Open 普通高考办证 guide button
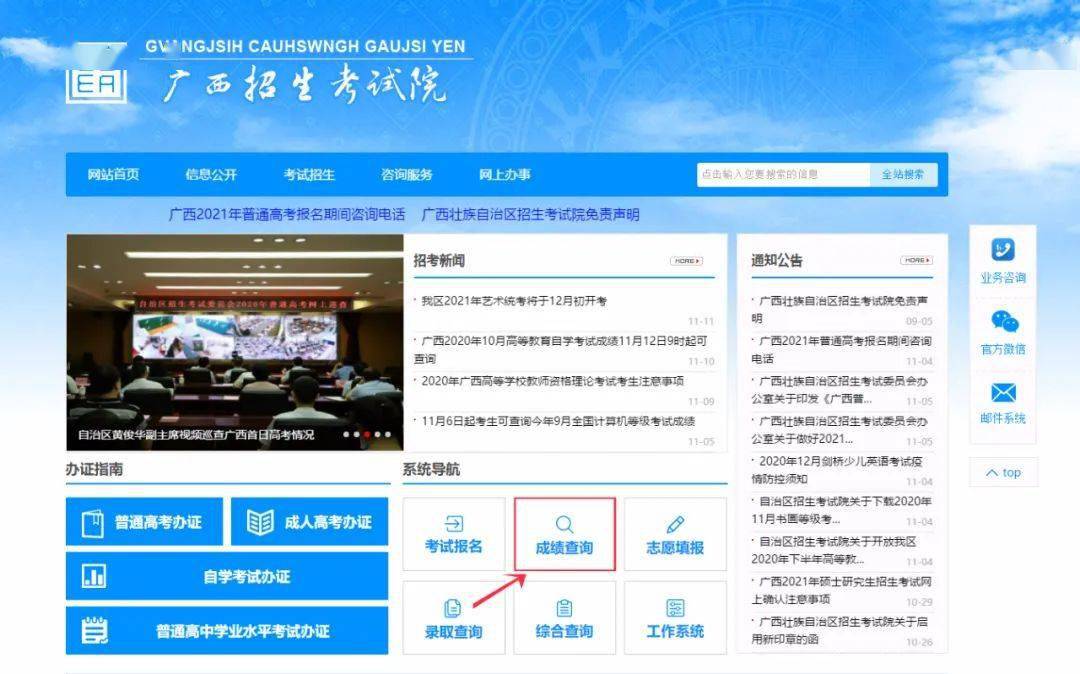The width and height of the screenshot is (1080, 674). 144,522
